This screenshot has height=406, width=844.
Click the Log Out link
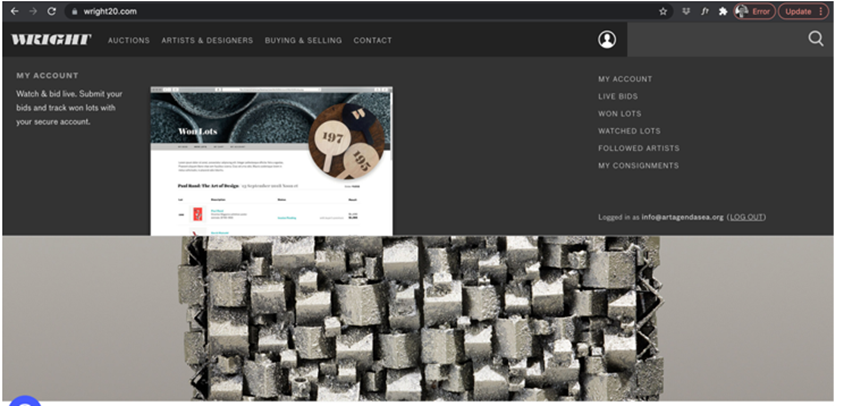point(746,217)
